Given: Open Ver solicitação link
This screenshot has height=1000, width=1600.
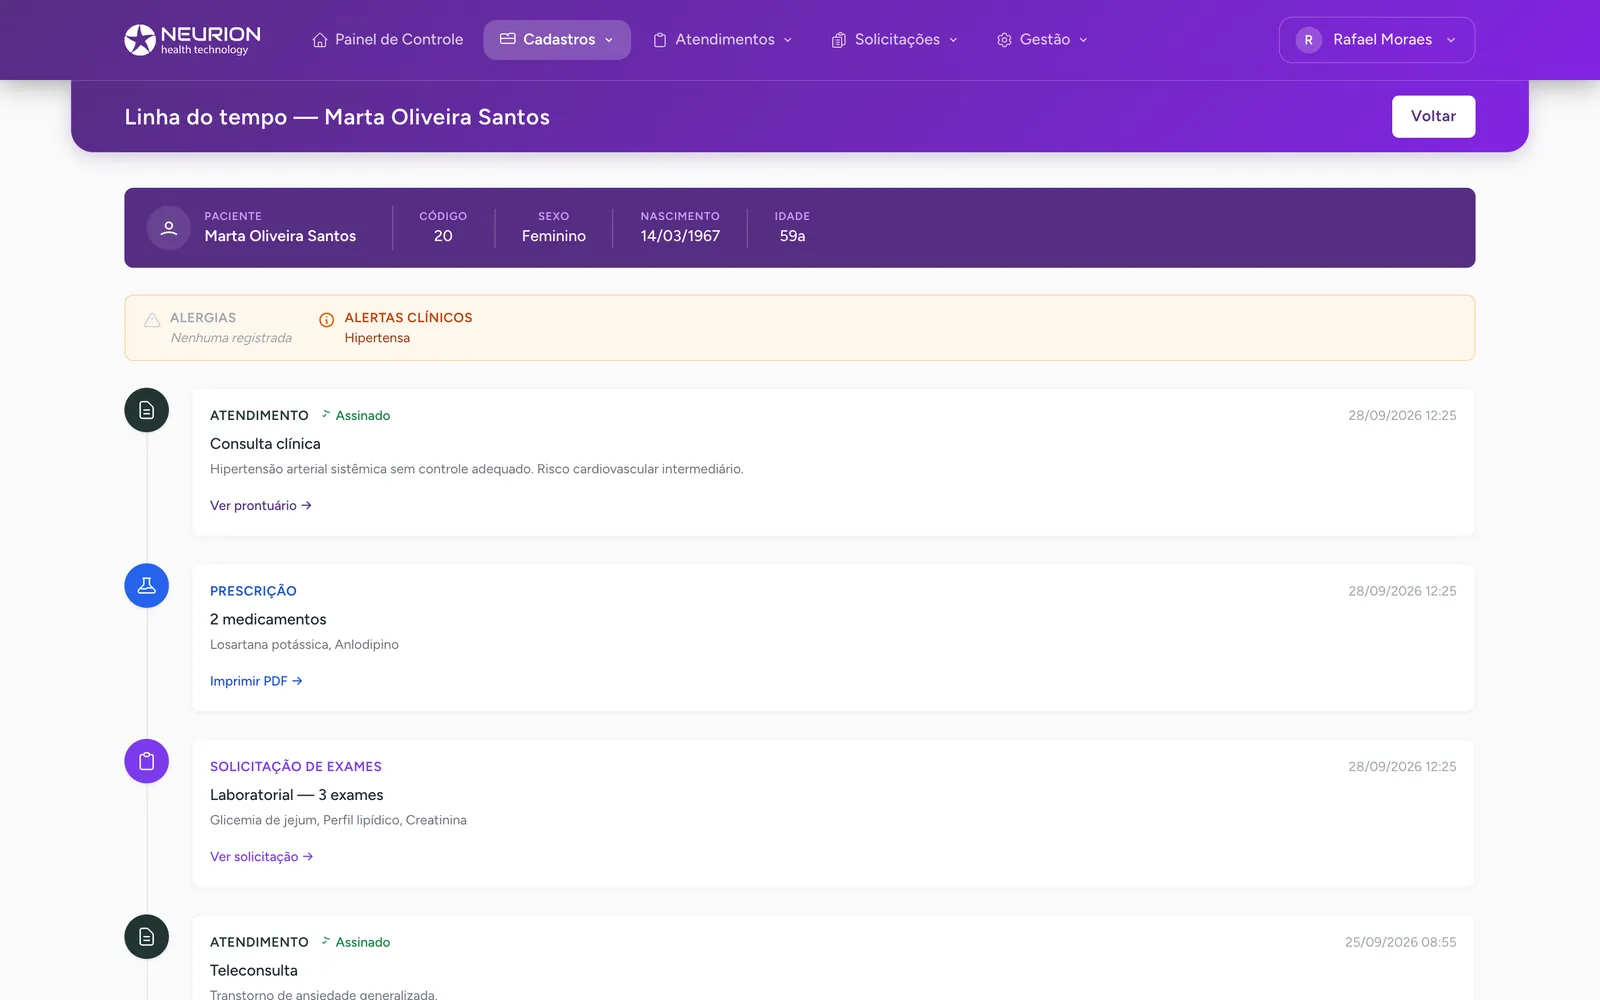Looking at the screenshot, I should coord(262,856).
